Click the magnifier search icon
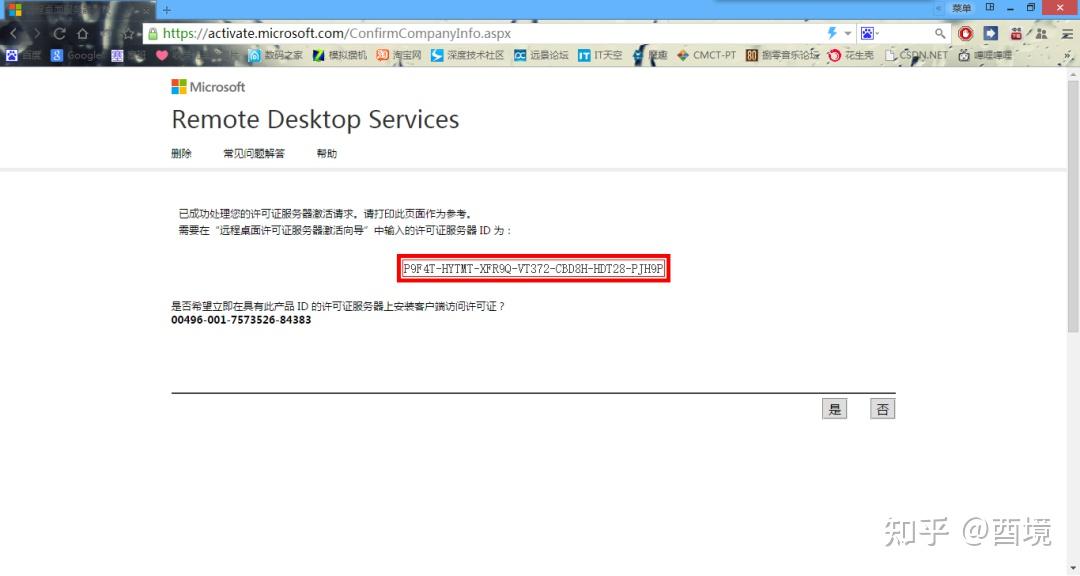Viewport: 1080px width, 576px height. point(939,33)
